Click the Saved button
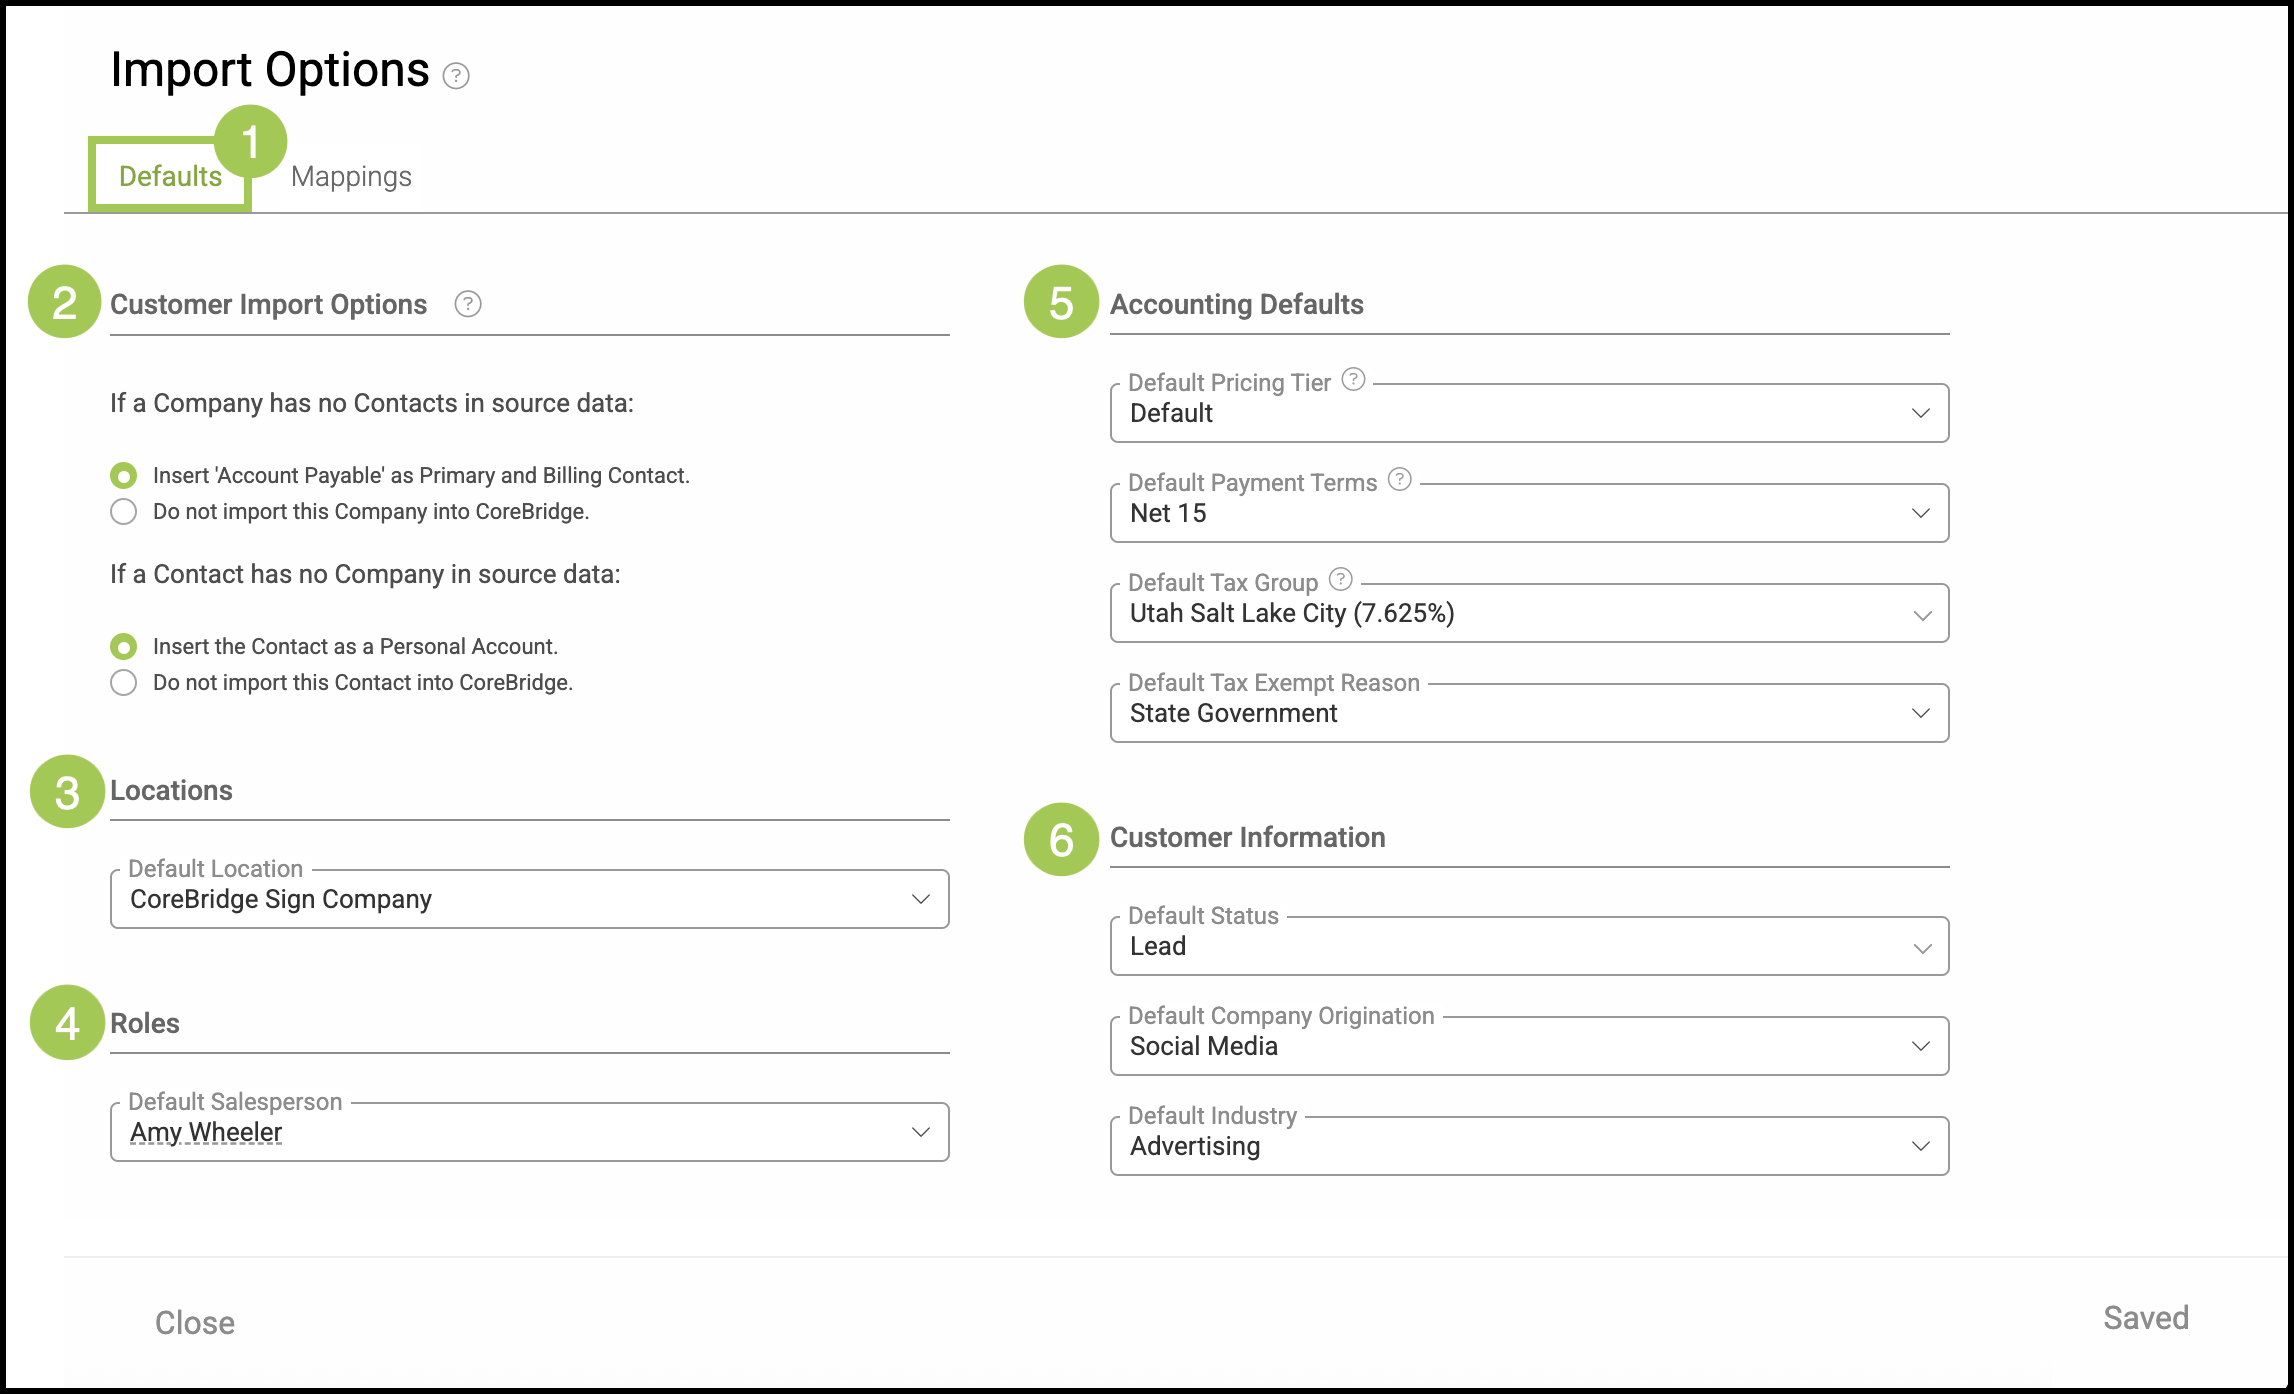Screen dimensions: 2294x1394 point(2145,1318)
